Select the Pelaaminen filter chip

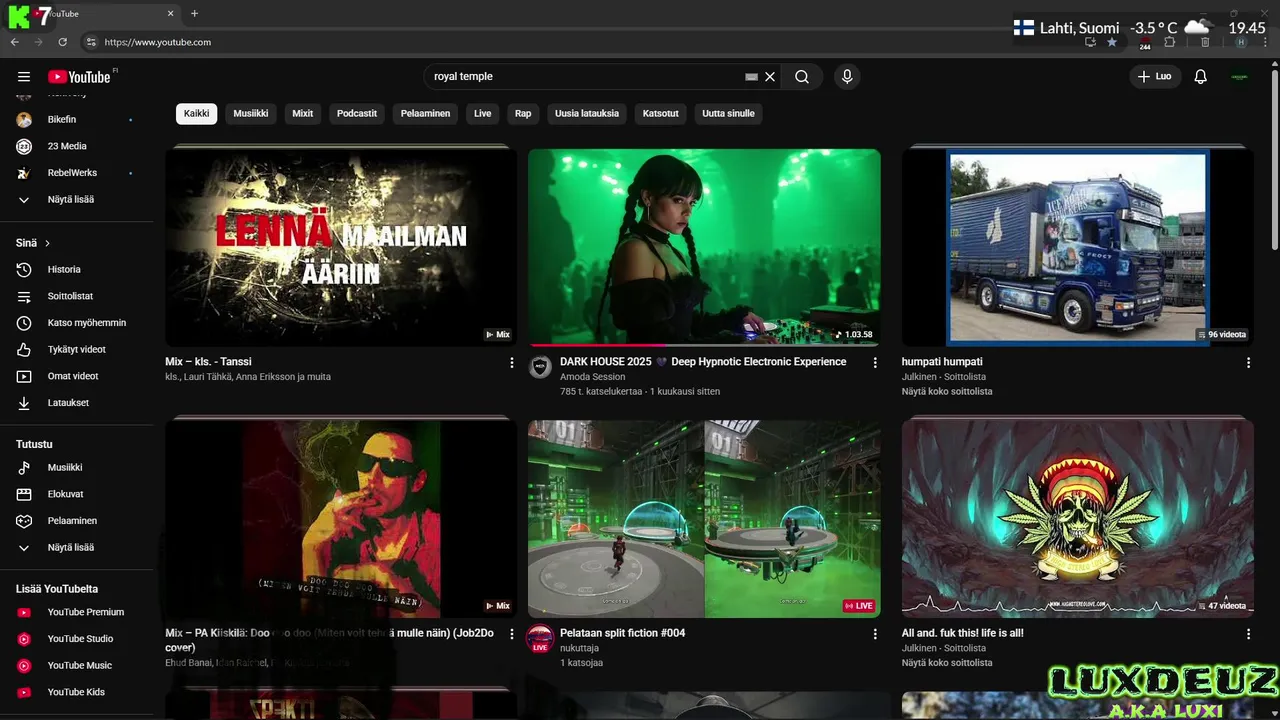click(426, 113)
